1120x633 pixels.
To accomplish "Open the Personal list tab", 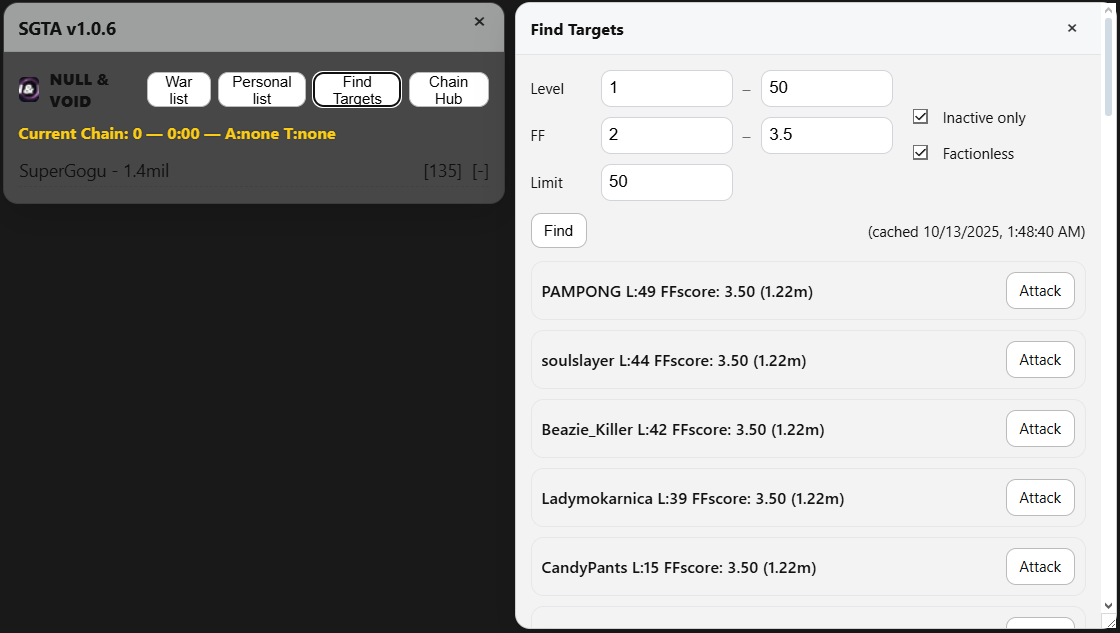I will 261,89.
